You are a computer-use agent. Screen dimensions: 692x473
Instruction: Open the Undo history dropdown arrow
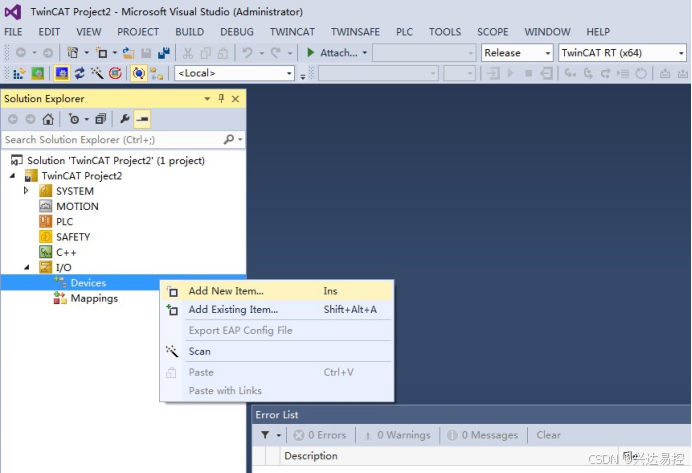click(x=262, y=53)
